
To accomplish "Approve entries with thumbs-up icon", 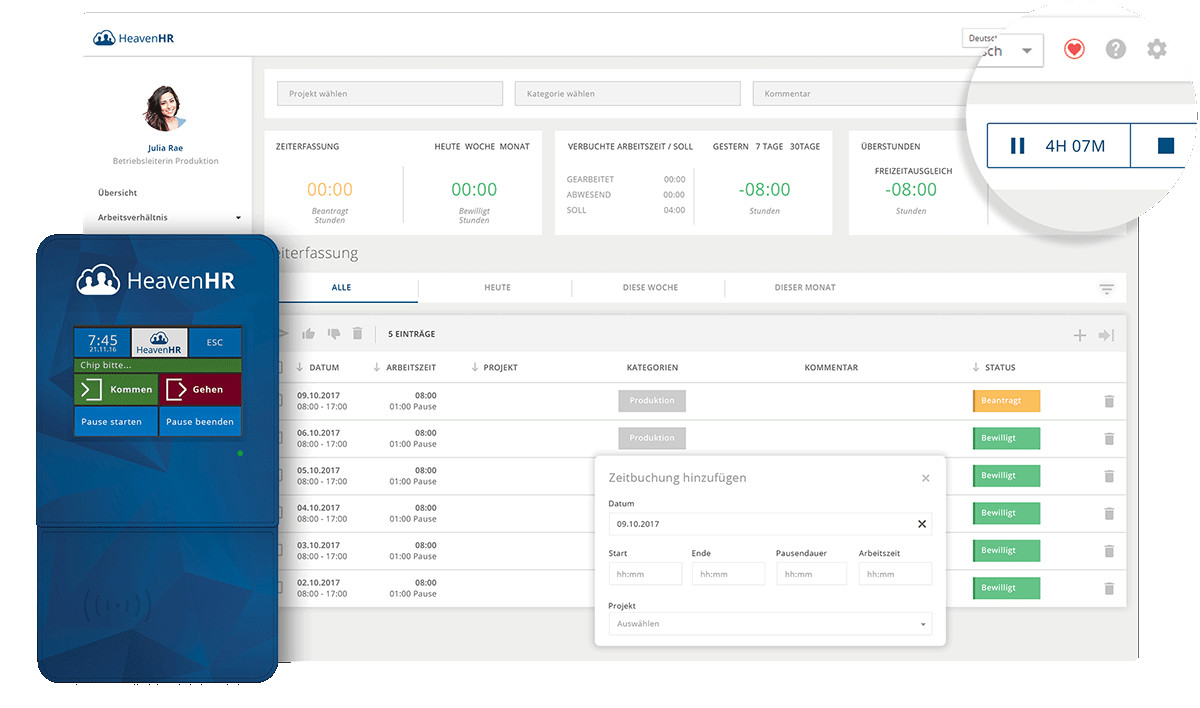I will pyautogui.click(x=308, y=334).
